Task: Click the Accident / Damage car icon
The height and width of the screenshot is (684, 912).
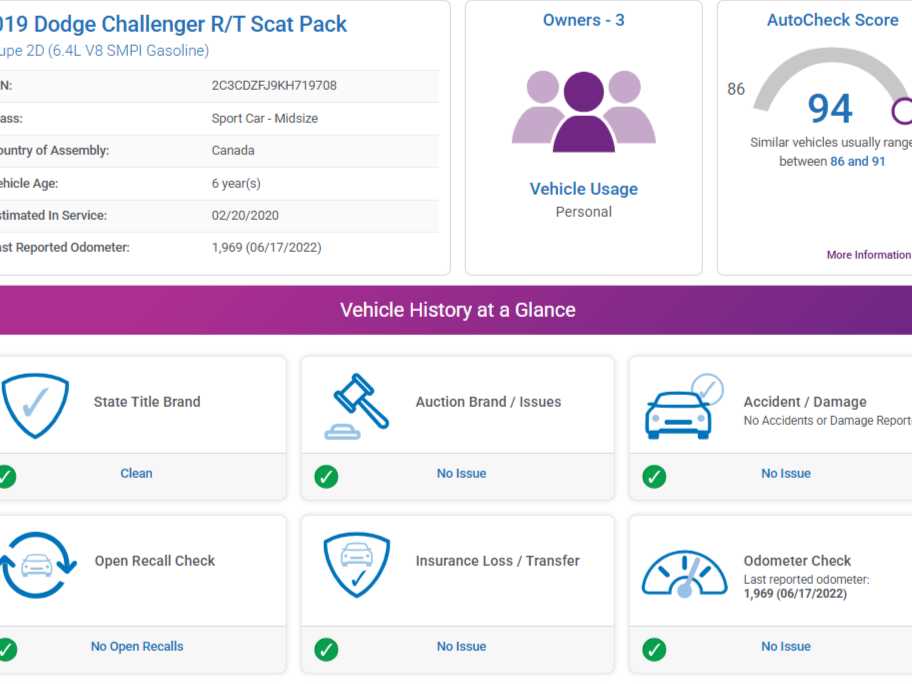Action: 684,406
